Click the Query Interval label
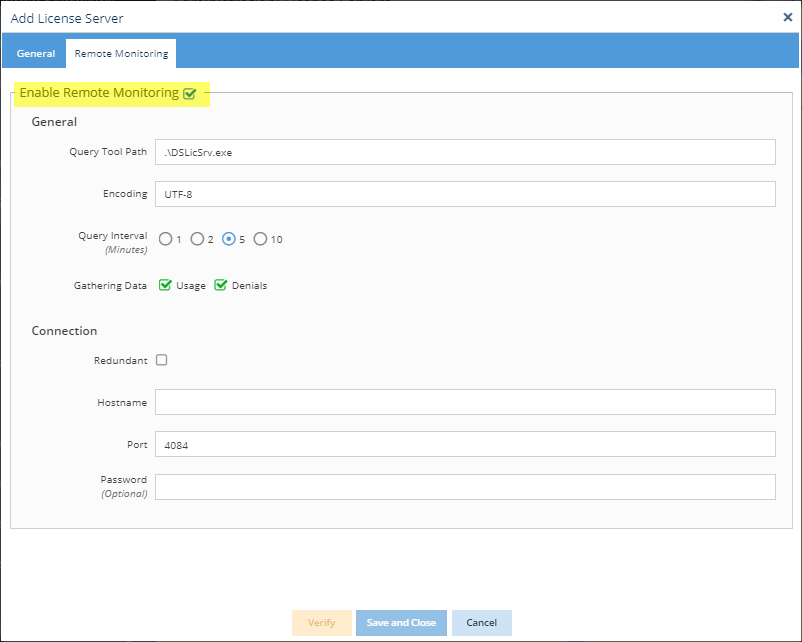 pyautogui.click(x=113, y=236)
